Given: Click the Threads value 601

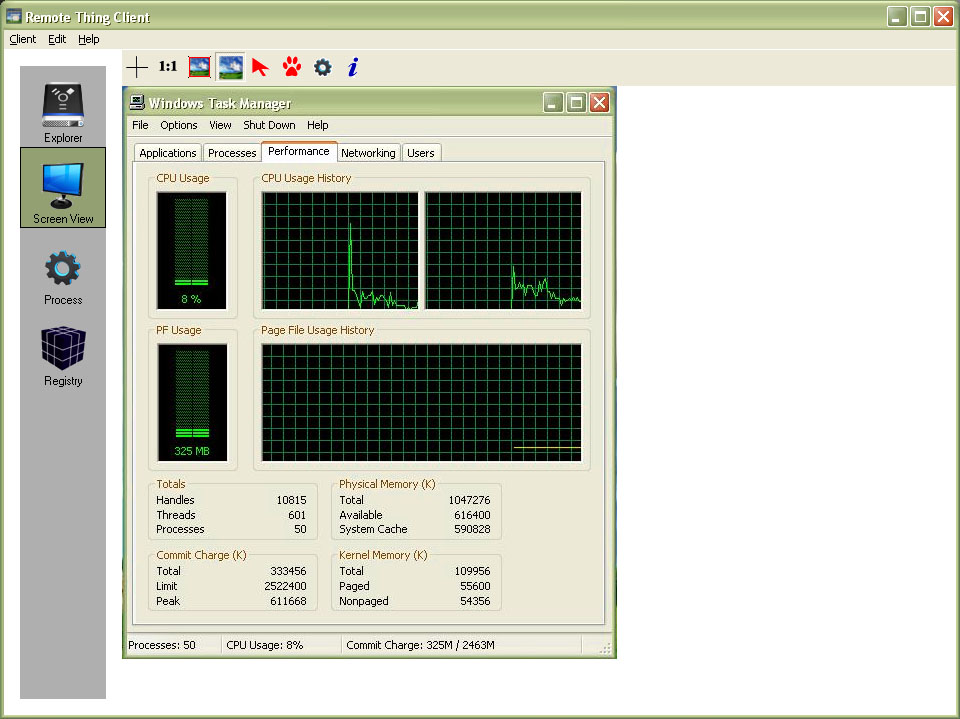Looking at the screenshot, I should 297,515.
